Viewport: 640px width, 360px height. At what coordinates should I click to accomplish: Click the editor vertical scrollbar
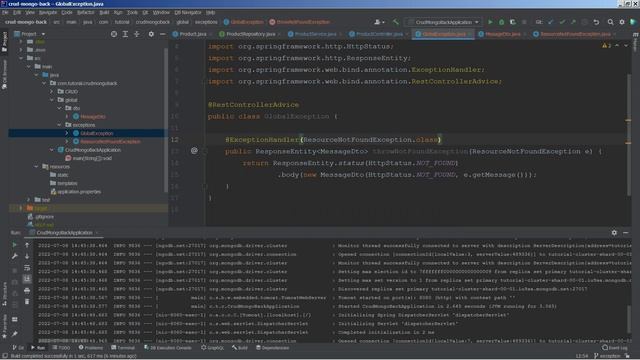click(x=628, y=135)
